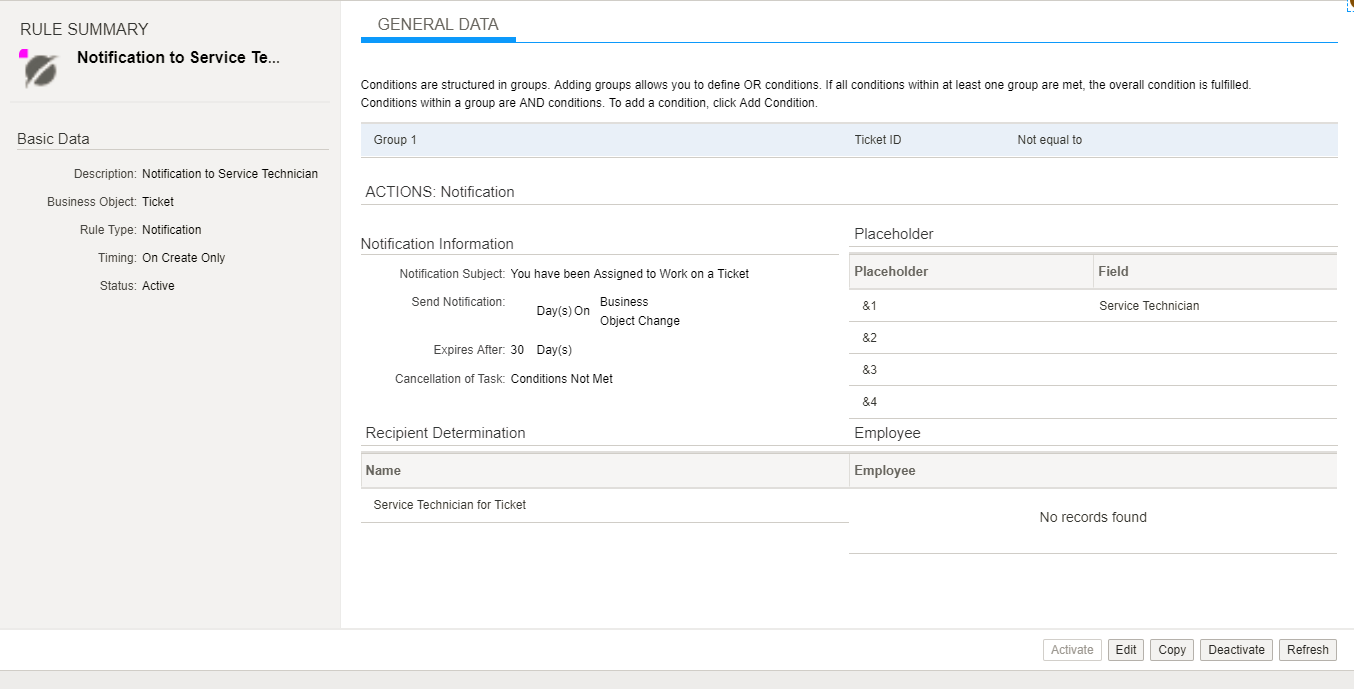
Task: Click the Status value 'Active'
Action: click(158, 286)
